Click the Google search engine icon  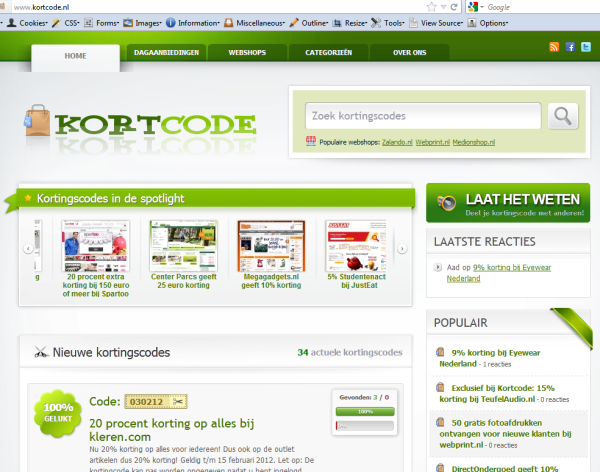(473, 7)
